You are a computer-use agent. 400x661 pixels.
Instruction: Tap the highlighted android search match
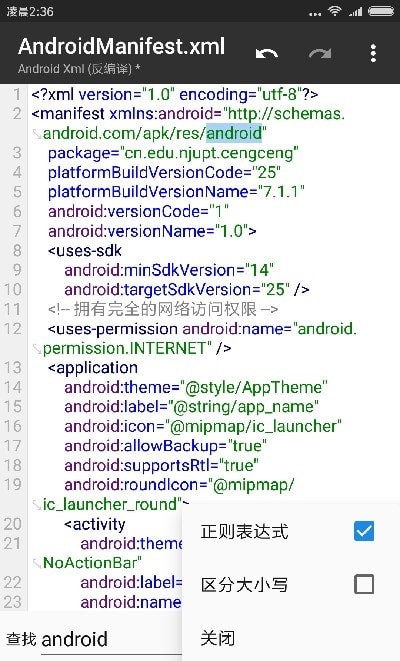pos(234,133)
